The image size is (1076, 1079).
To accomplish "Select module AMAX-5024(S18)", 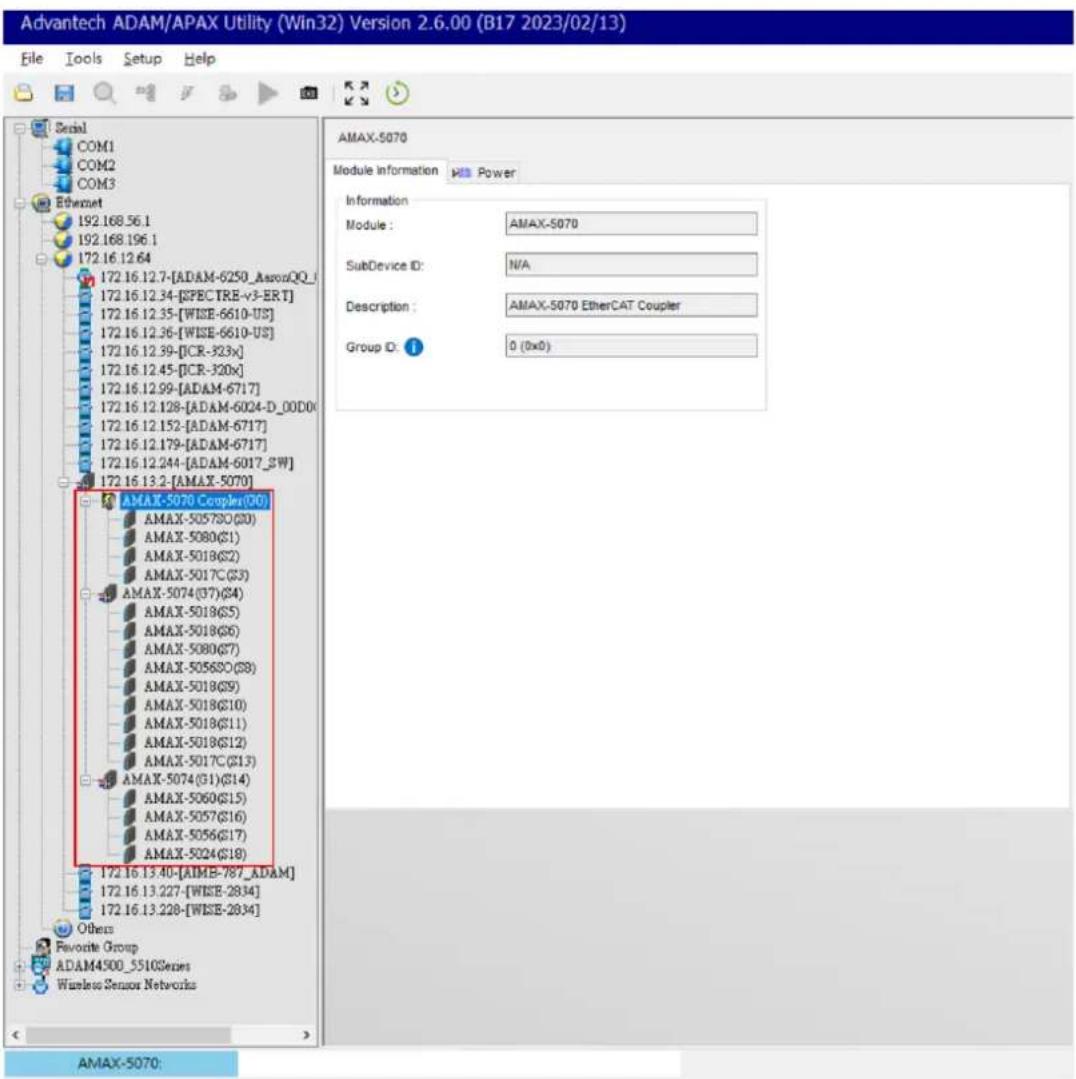I will click(195, 854).
